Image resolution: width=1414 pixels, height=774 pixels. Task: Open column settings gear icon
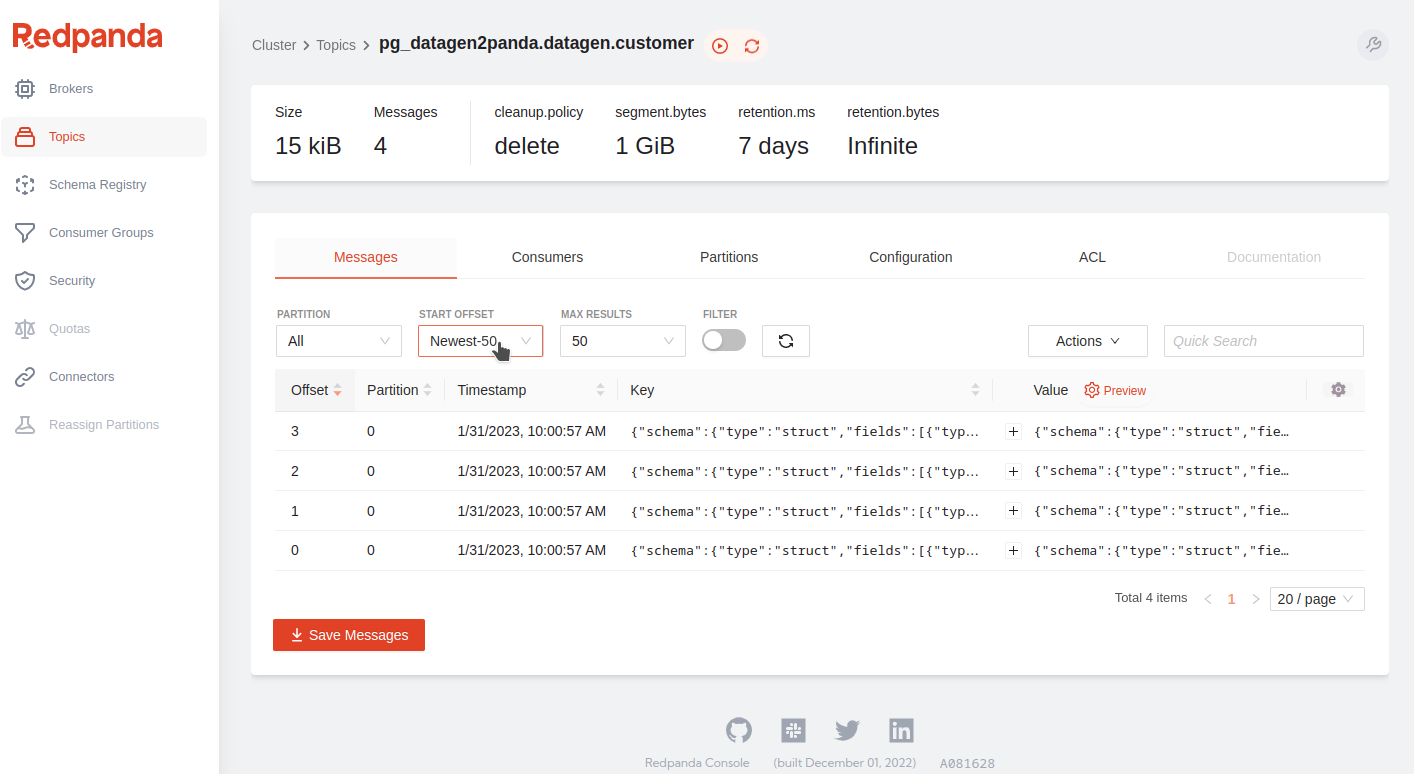click(1338, 390)
